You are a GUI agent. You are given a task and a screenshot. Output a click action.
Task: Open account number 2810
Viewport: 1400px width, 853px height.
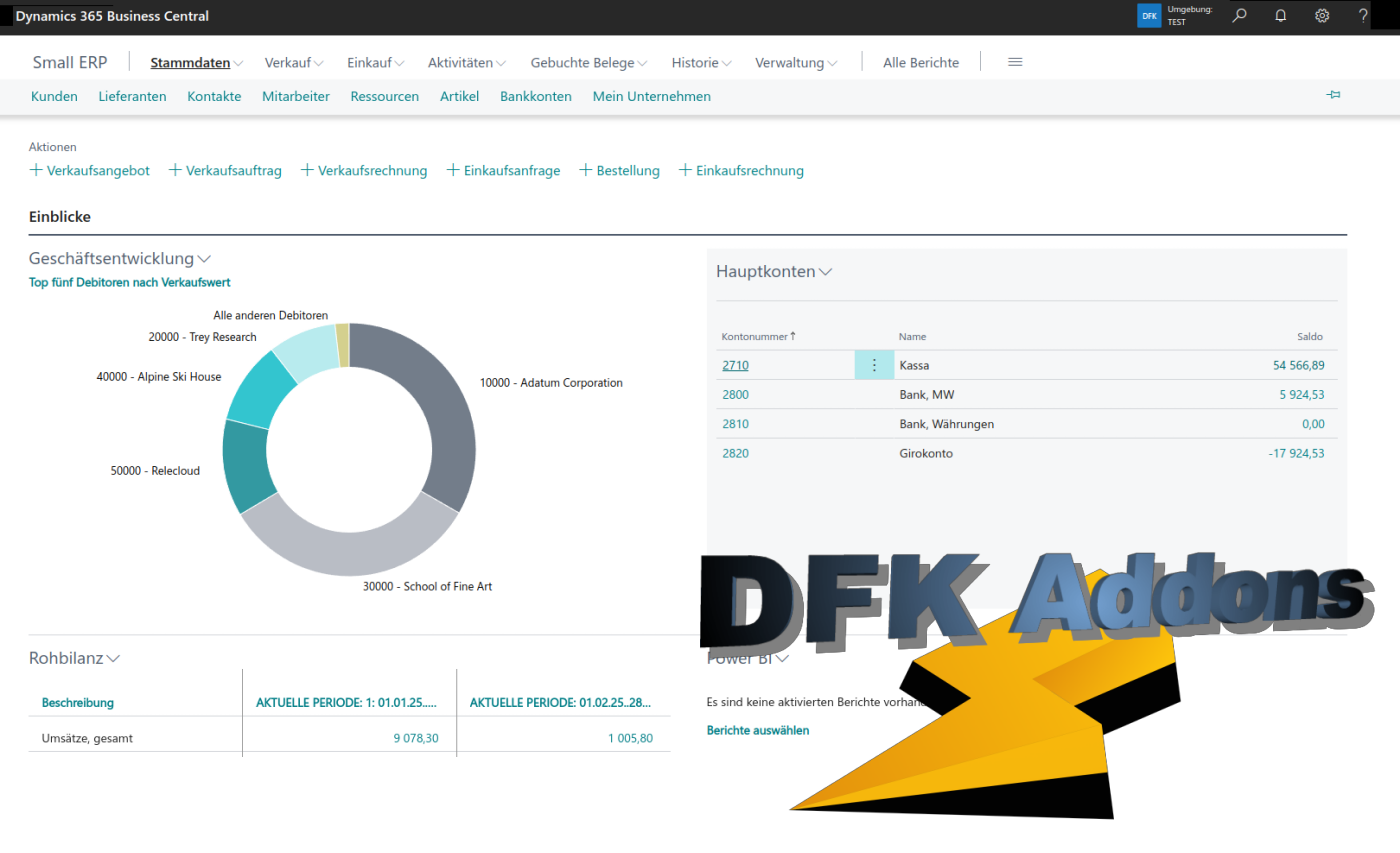(x=735, y=424)
